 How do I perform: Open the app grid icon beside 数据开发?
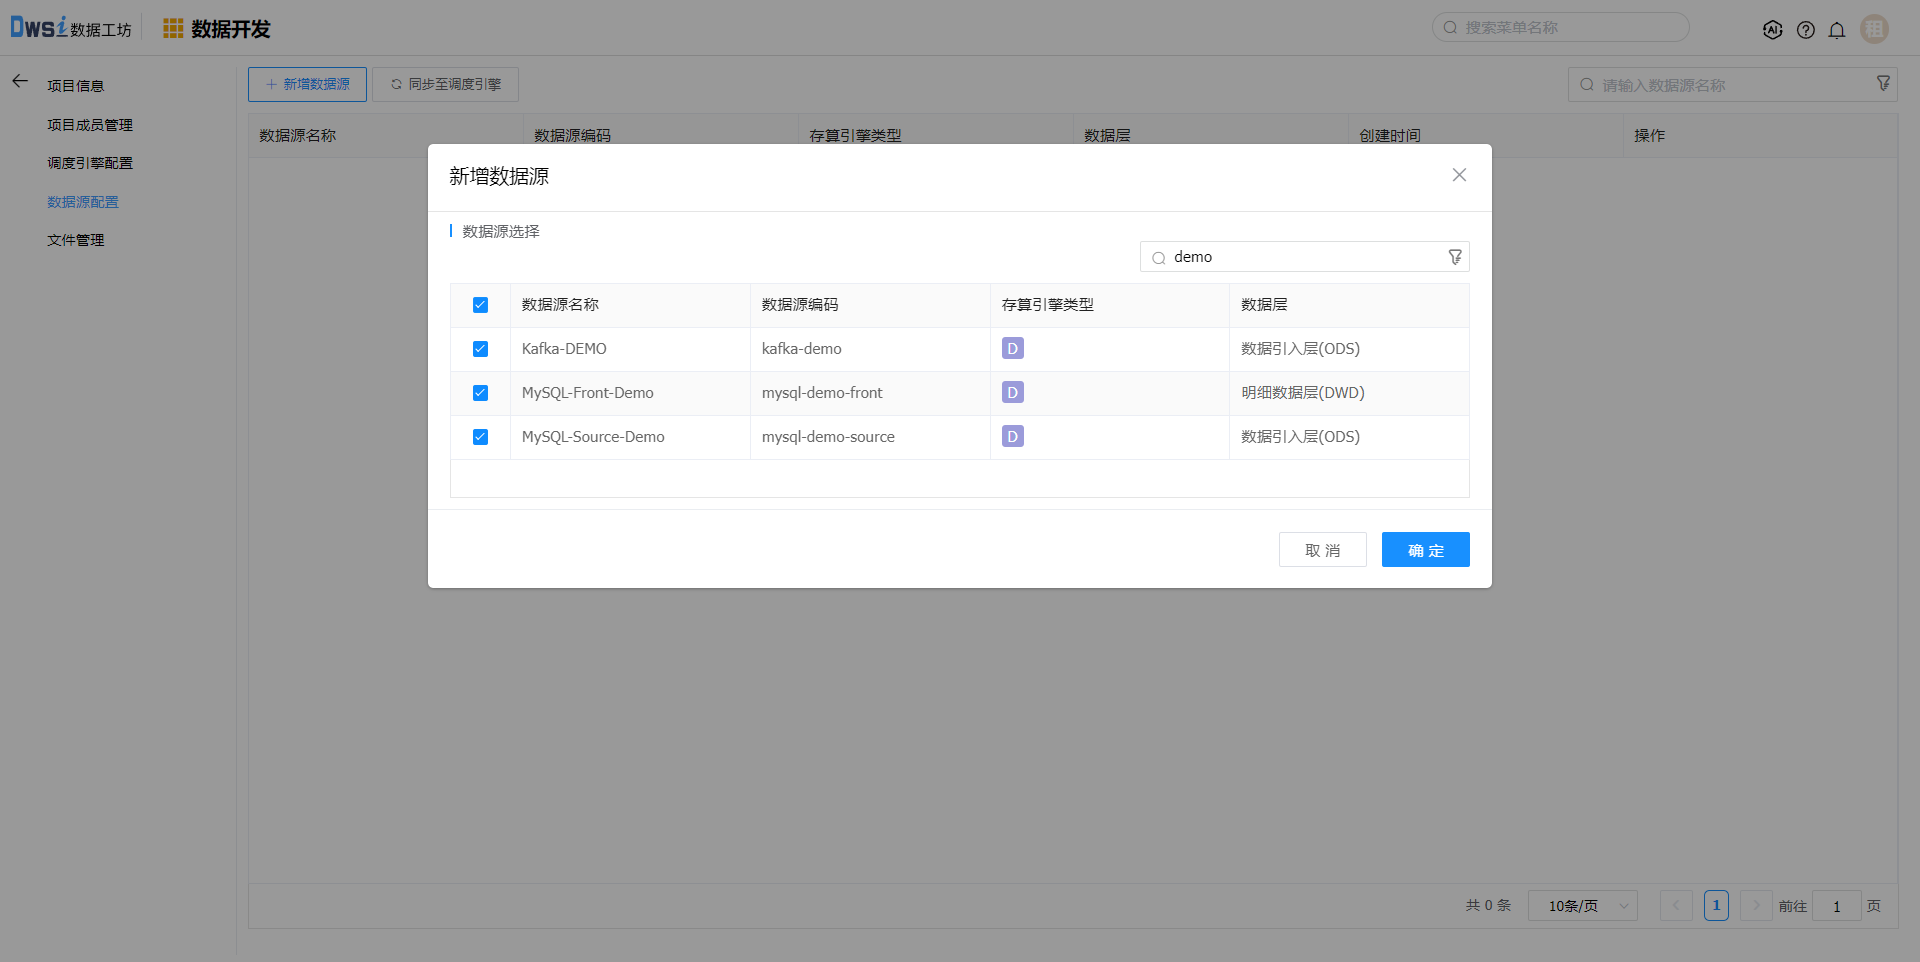(x=173, y=29)
